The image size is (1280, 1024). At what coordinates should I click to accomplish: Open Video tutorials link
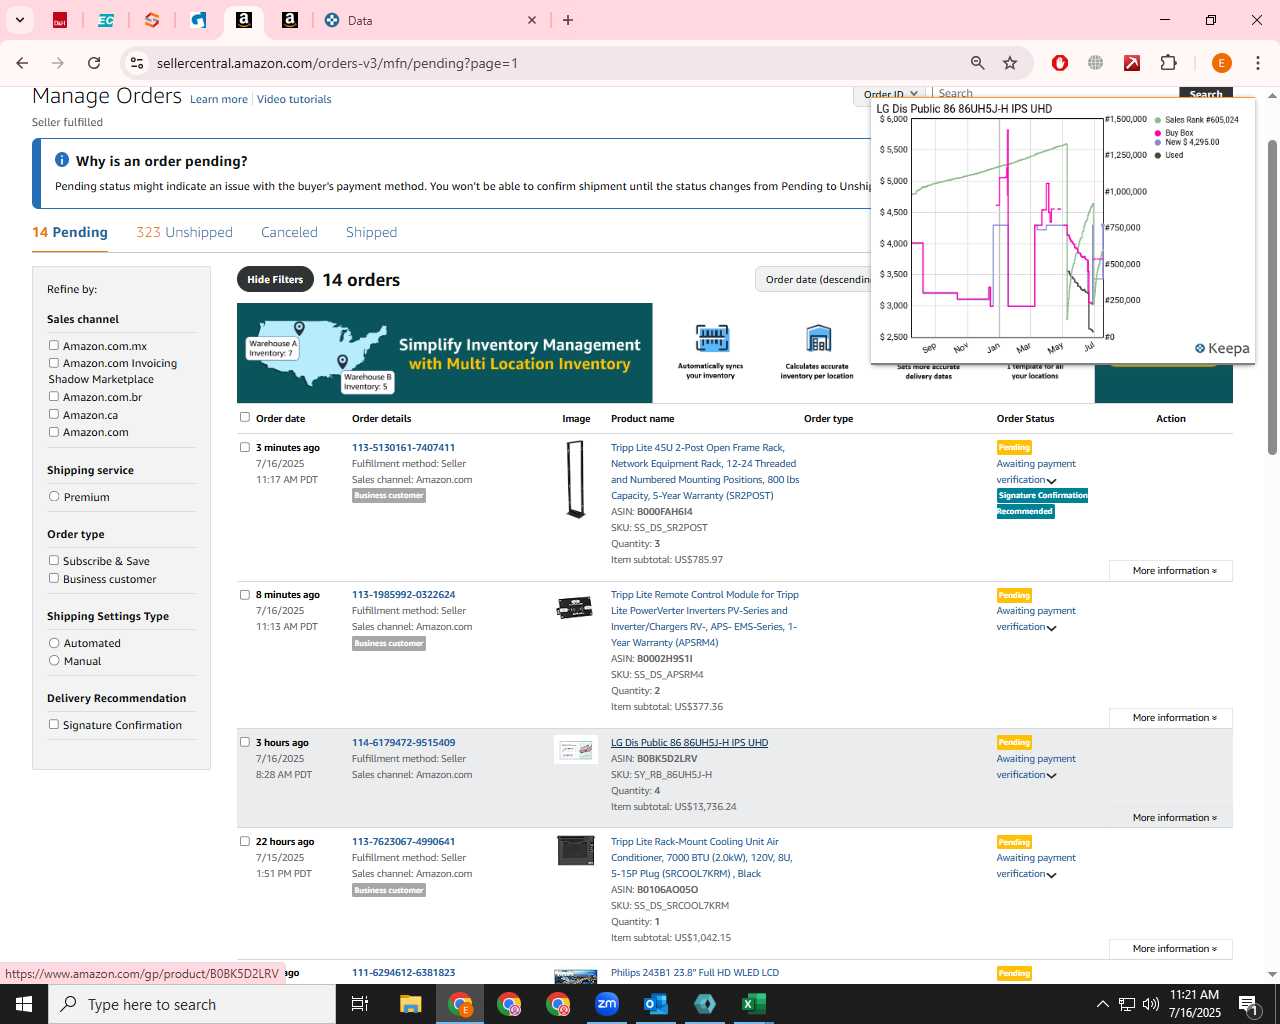coord(294,99)
